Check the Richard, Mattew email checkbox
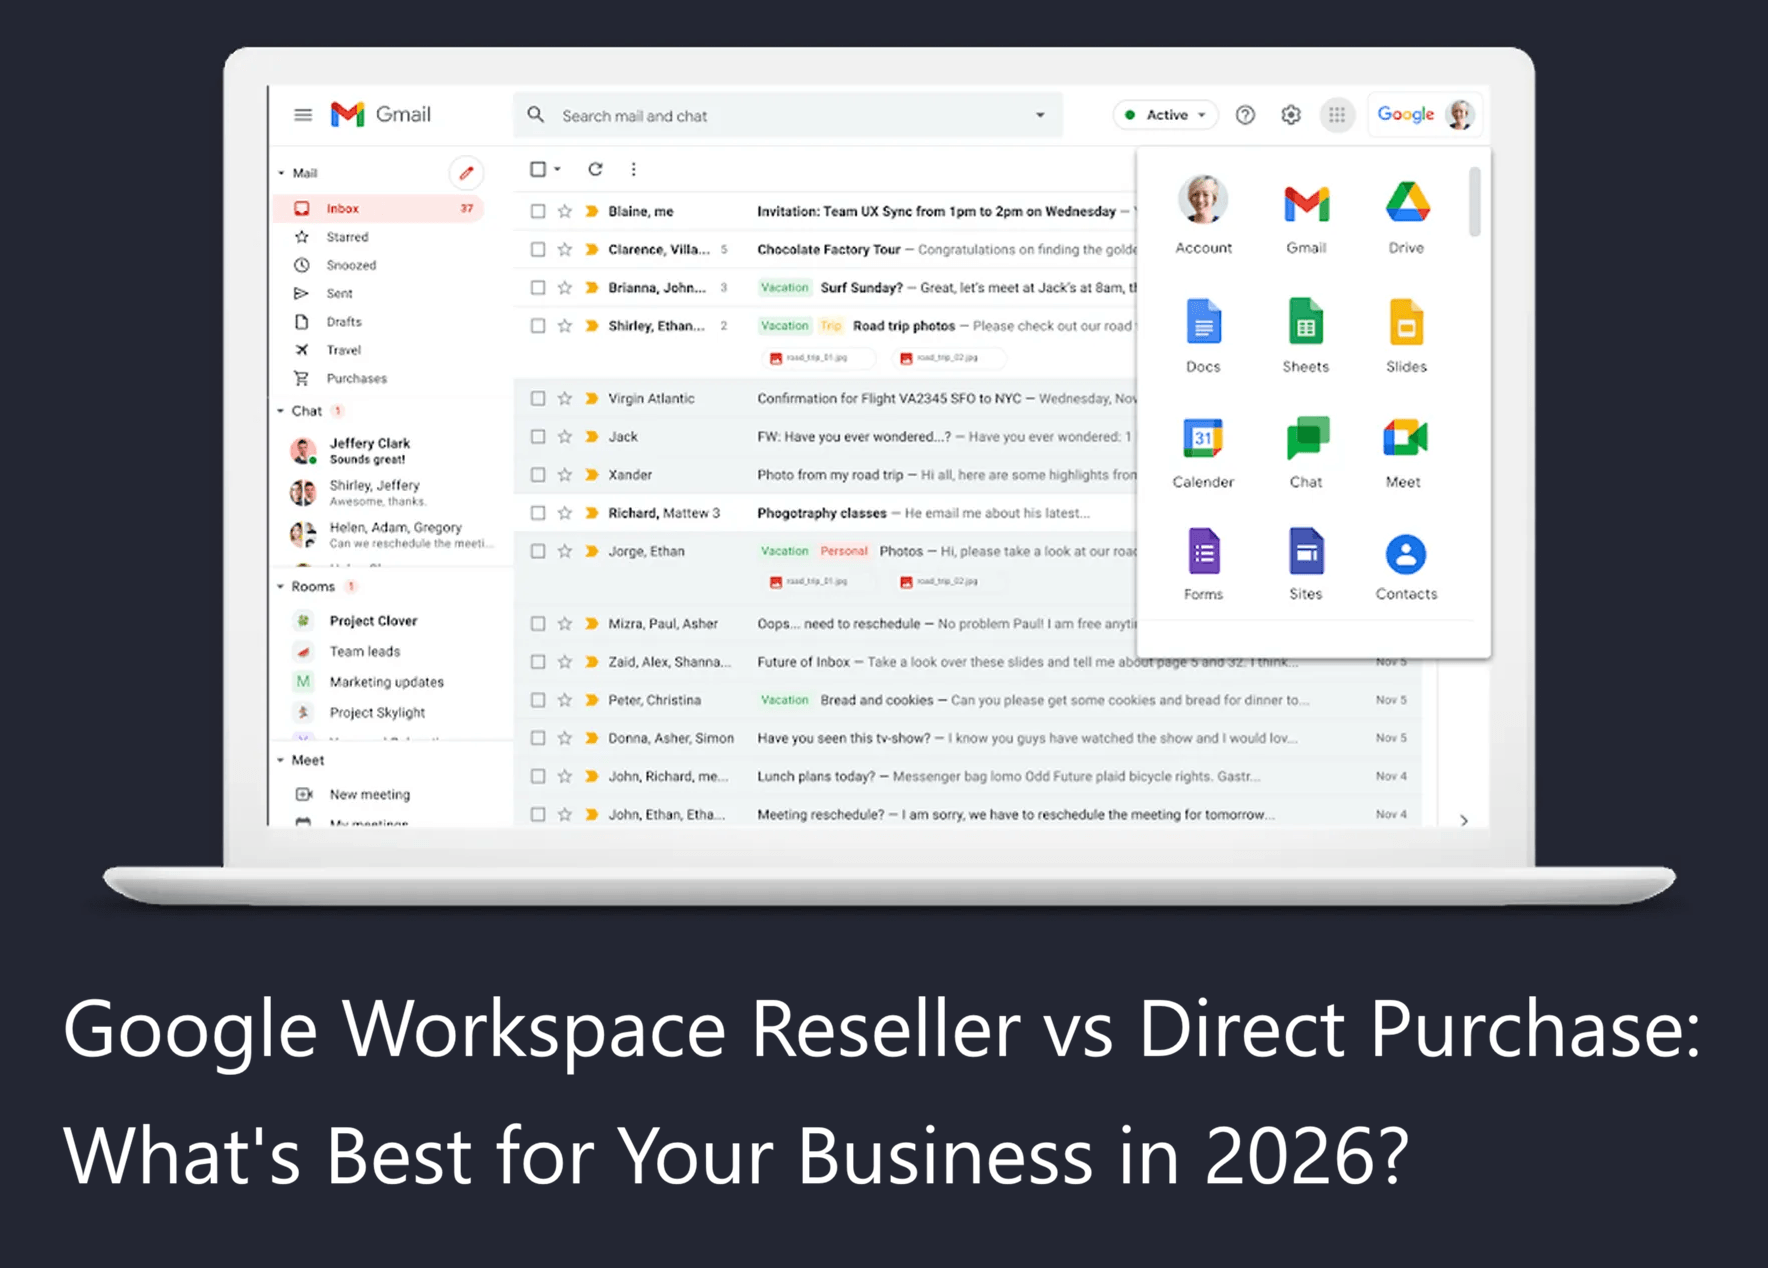The image size is (1768, 1268). coord(538,512)
